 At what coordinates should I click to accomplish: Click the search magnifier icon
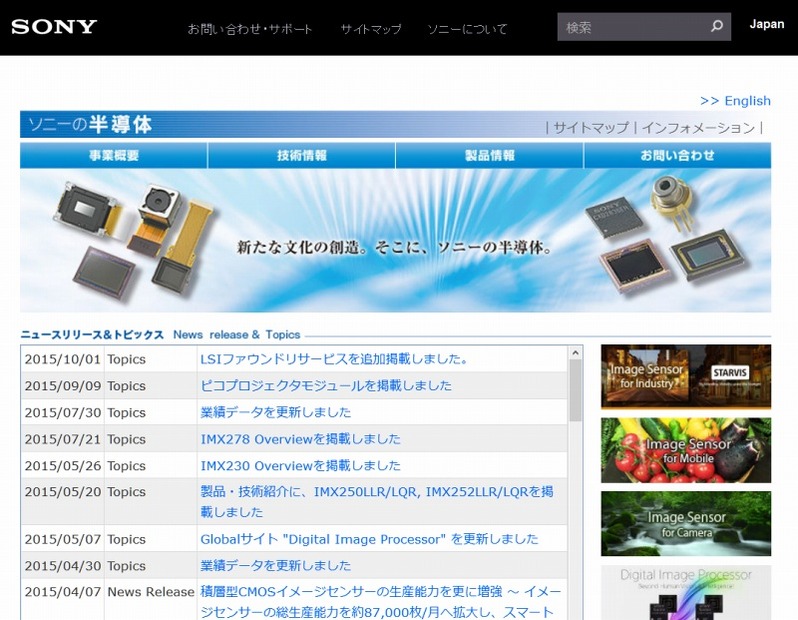(717, 26)
